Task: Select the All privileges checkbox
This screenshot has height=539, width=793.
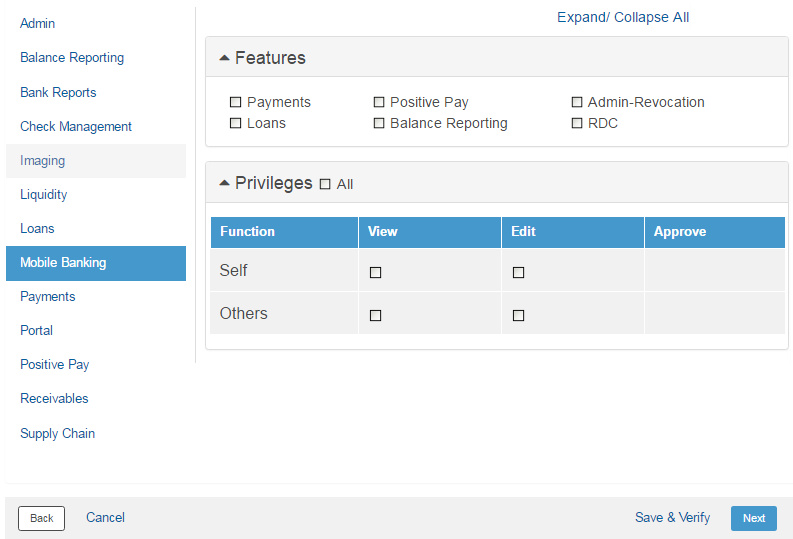Action: coord(325,184)
